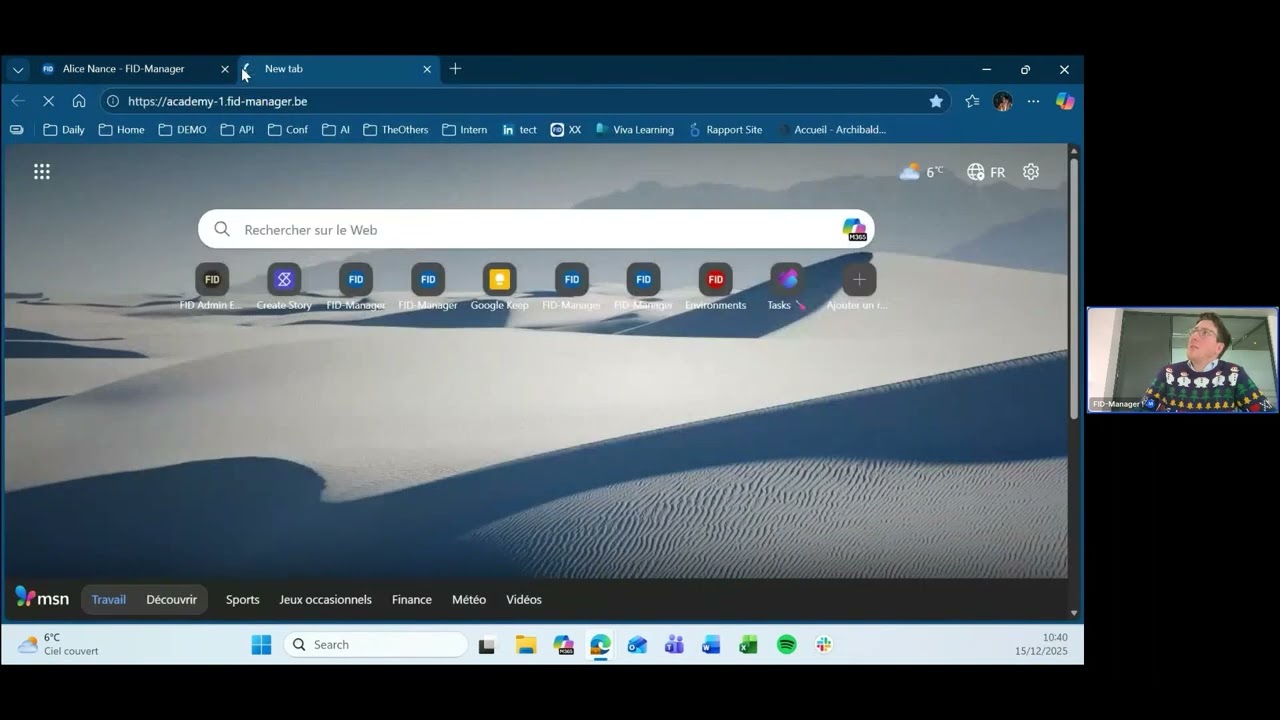
Task: Open Slack from the taskbar
Action: click(824, 645)
